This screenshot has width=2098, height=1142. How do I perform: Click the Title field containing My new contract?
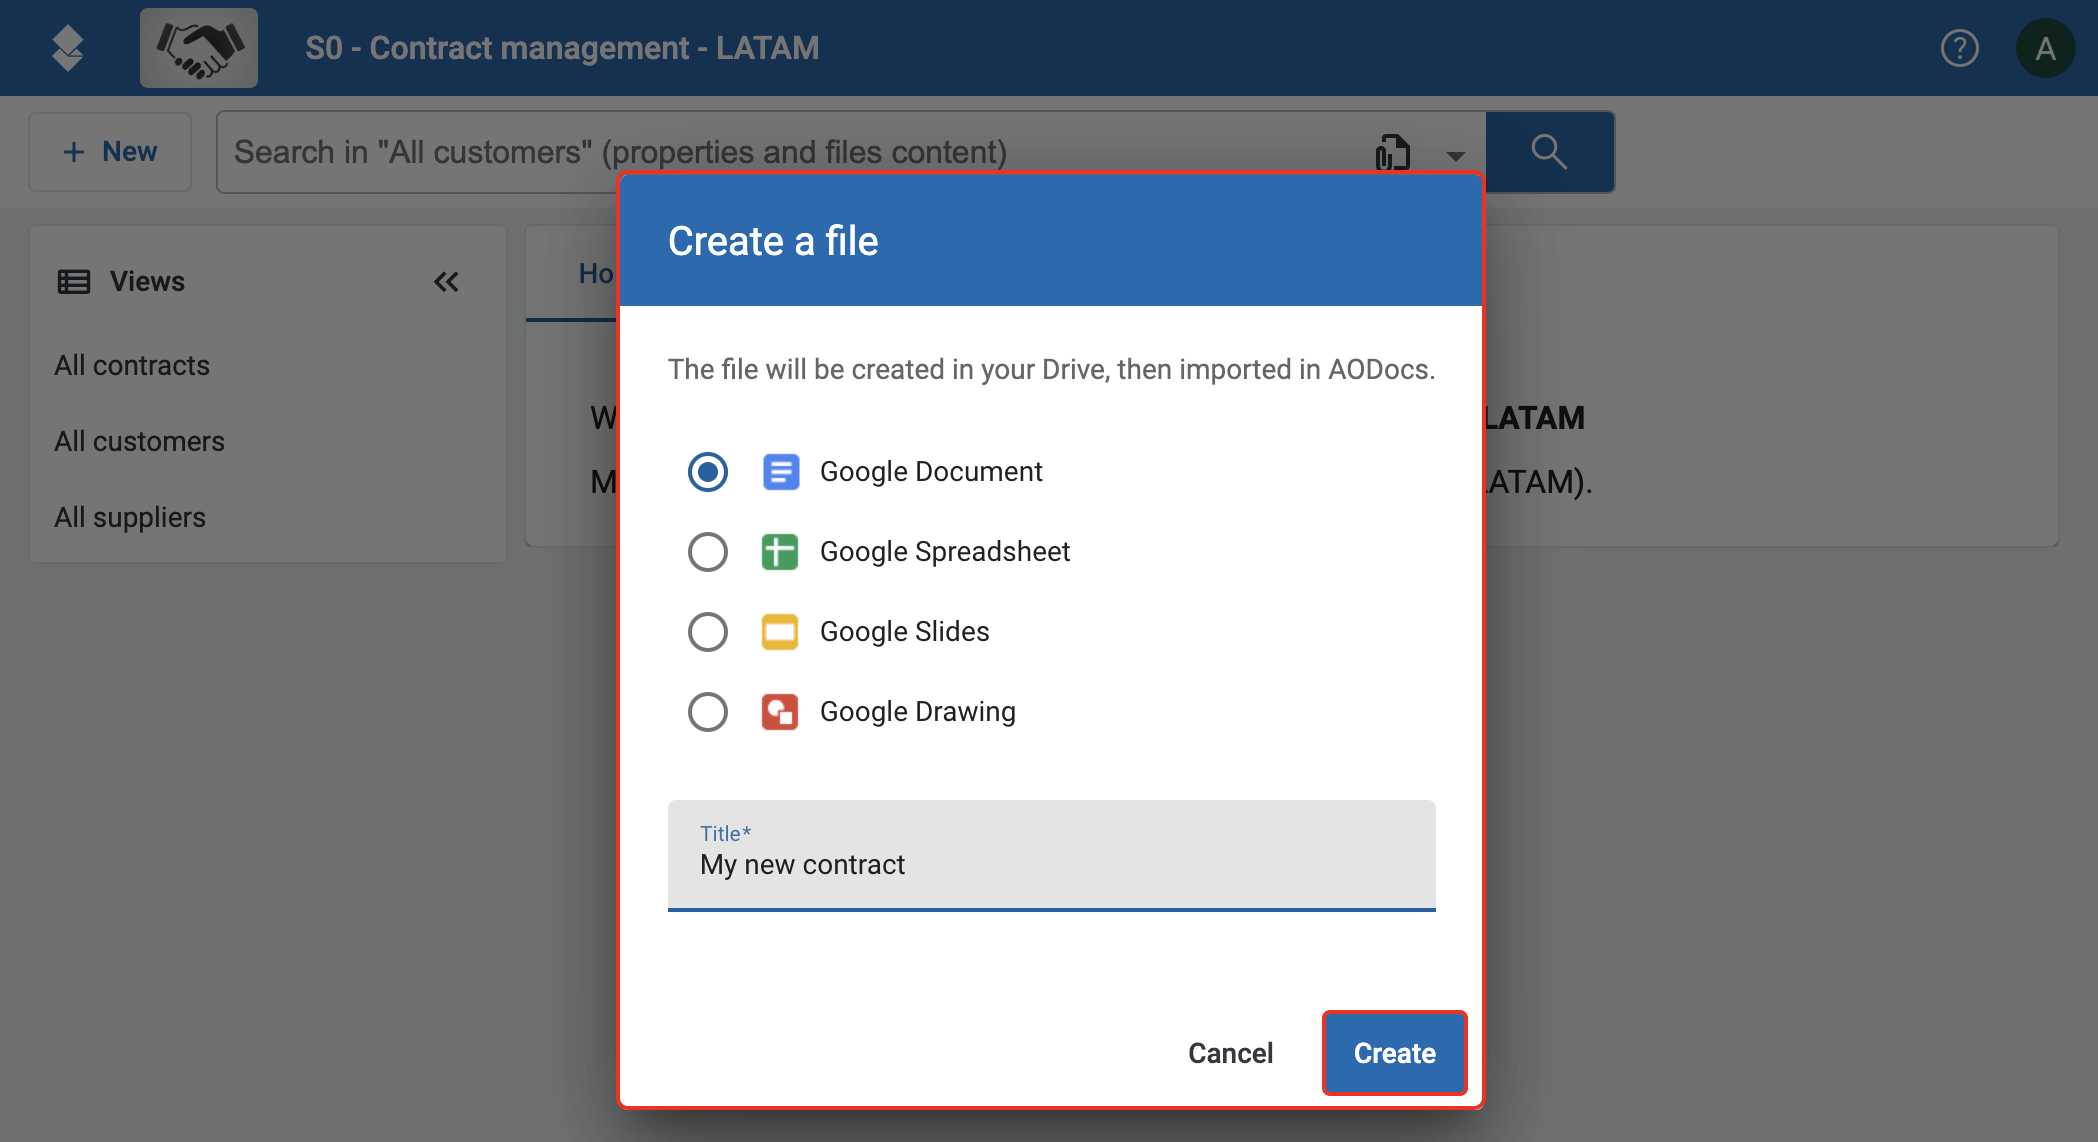pyautogui.click(x=1052, y=855)
